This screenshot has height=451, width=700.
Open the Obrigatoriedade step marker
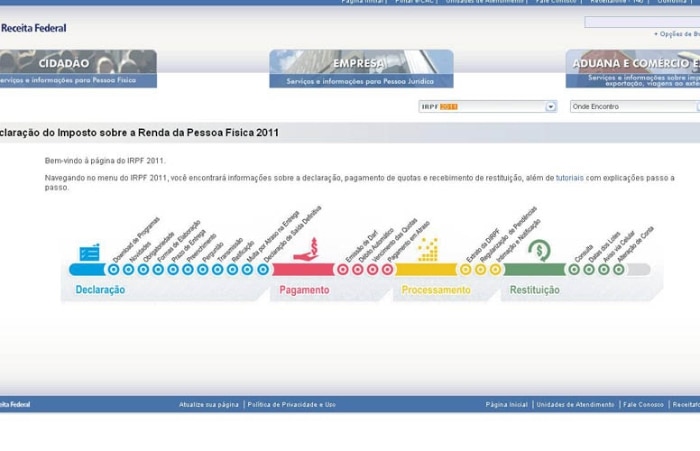coord(143,269)
